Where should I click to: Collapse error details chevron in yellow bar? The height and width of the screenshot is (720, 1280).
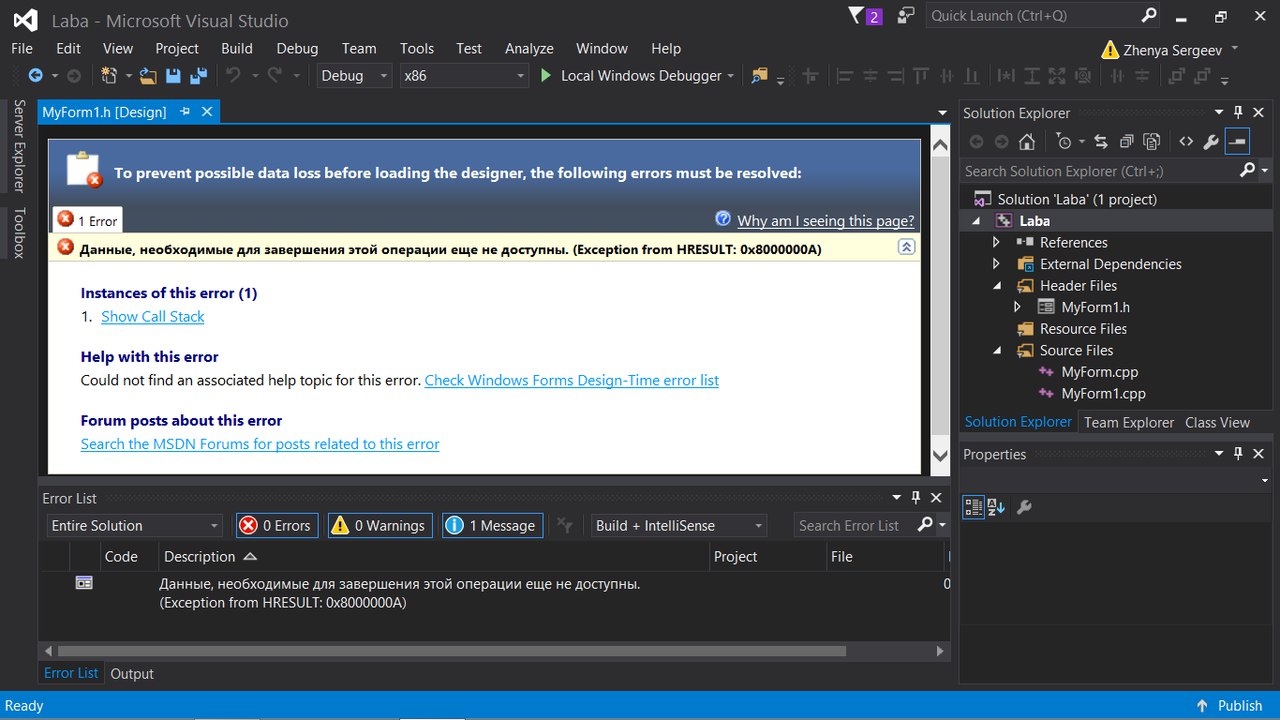coord(906,247)
